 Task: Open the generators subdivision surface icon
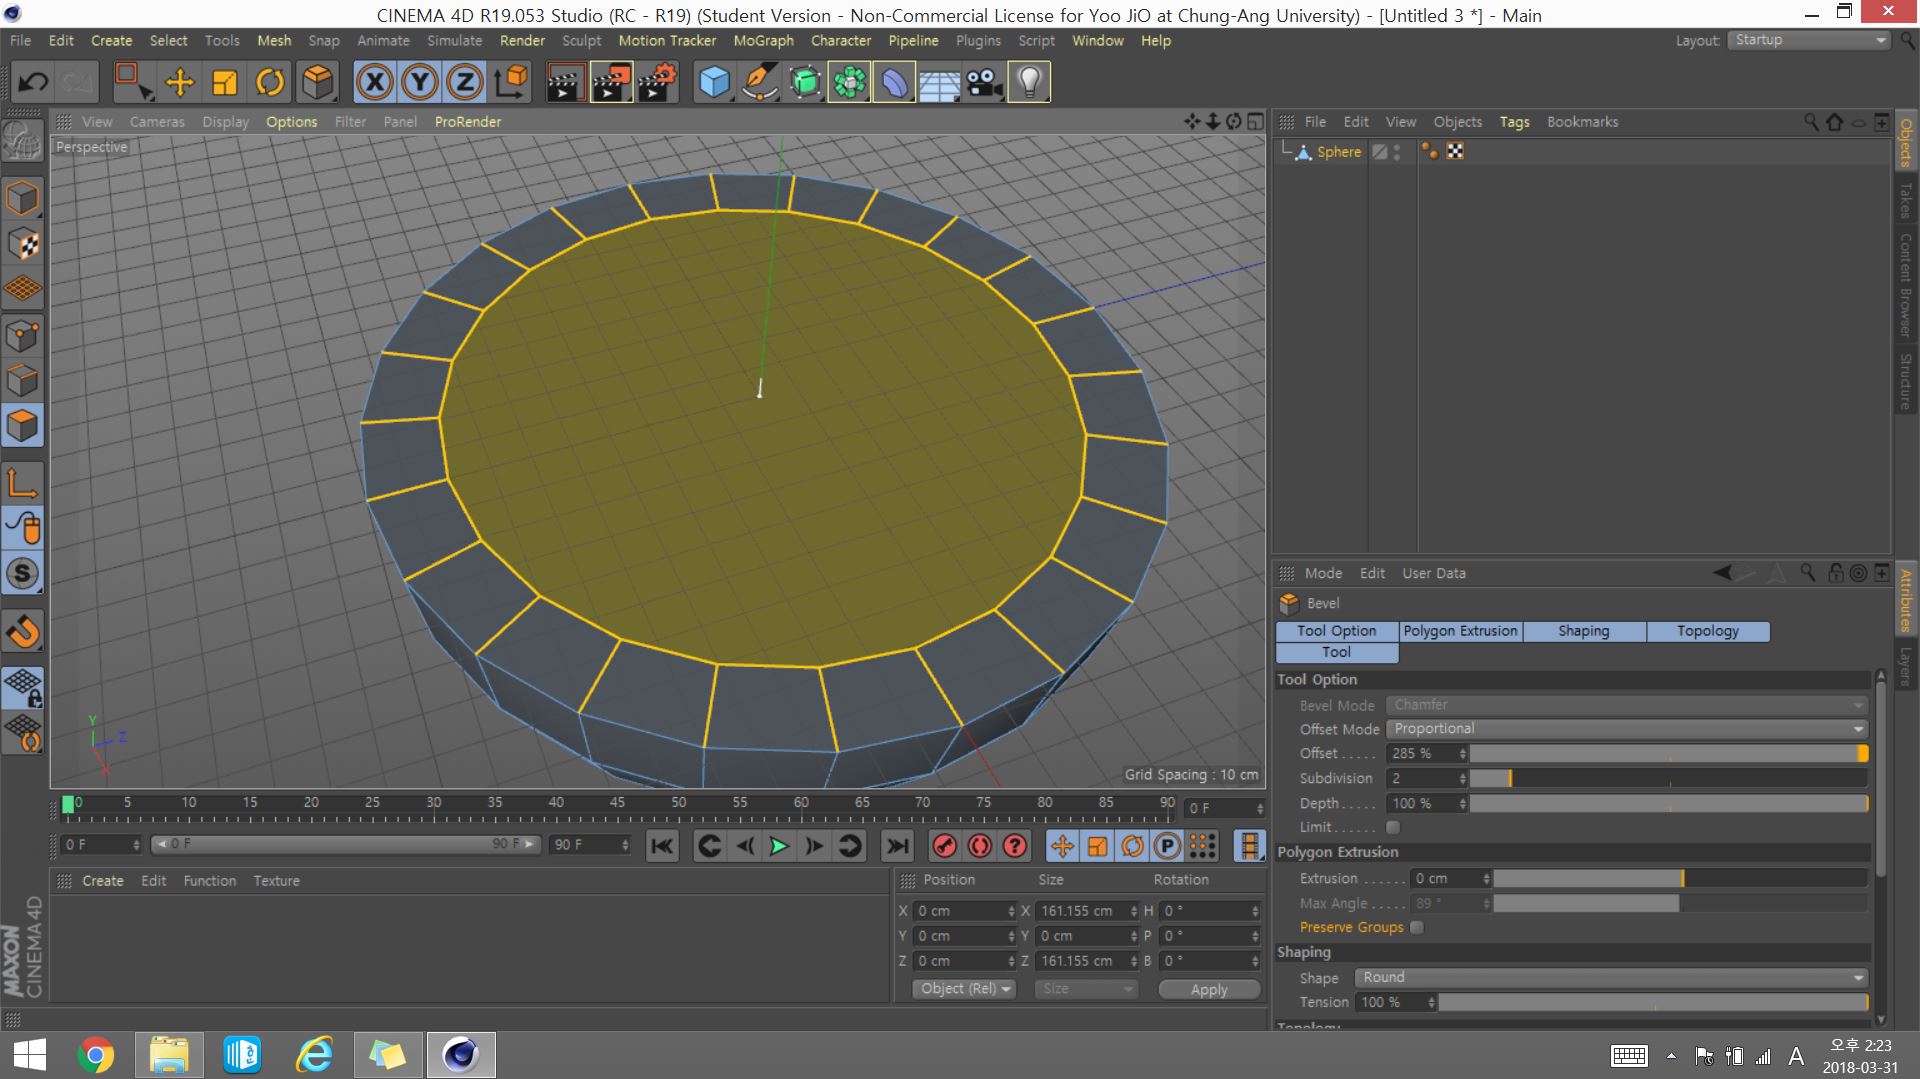805,82
